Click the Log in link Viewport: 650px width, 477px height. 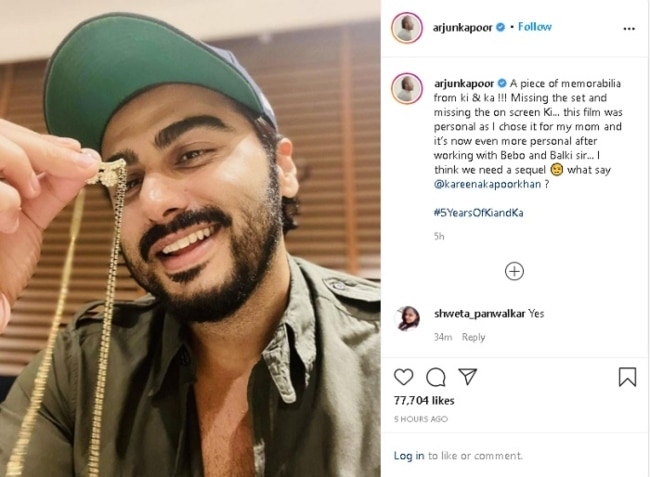tap(409, 456)
